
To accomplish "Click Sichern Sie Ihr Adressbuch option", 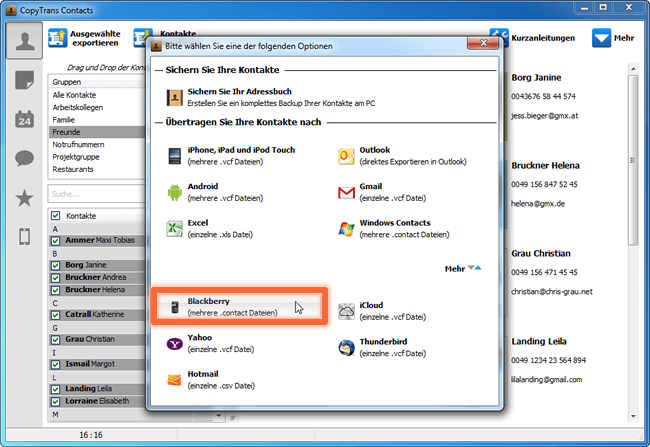I will pos(271,97).
